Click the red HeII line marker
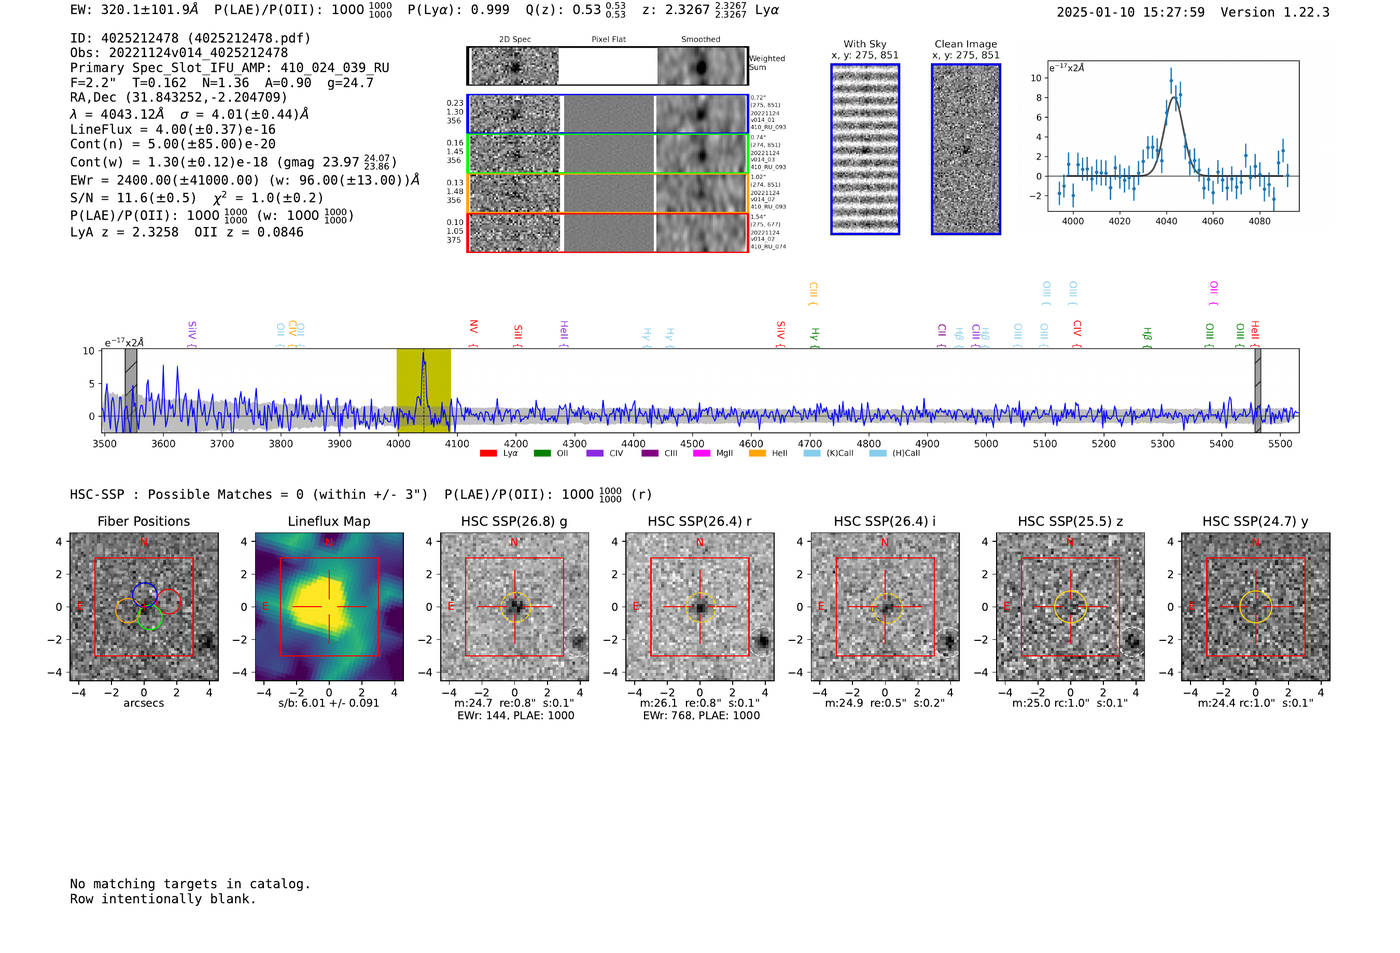This screenshot has height=953, width=1400. [x=1255, y=334]
